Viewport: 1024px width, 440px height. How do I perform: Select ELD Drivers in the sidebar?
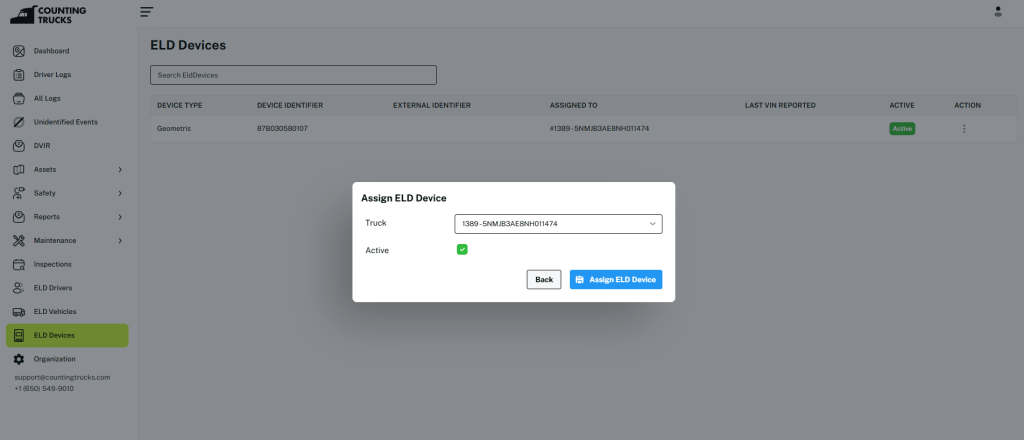(x=52, y=288)
